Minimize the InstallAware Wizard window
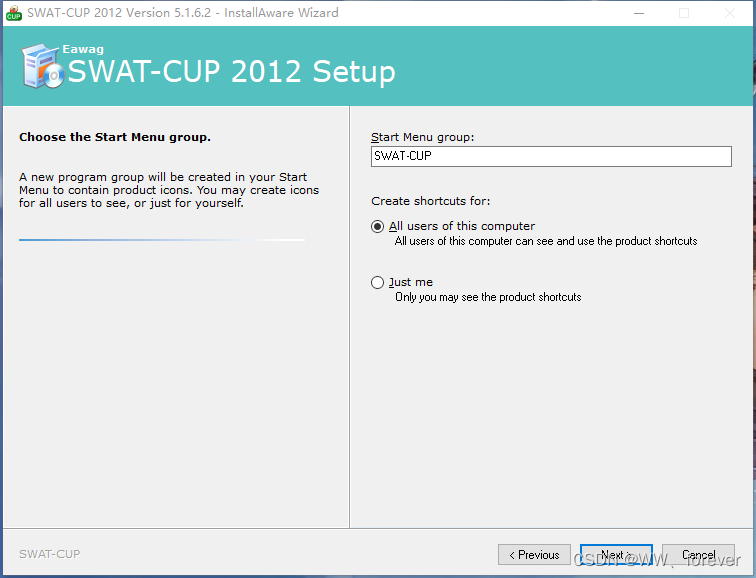This screenshot has height=578, width=756. click(639, 13)
